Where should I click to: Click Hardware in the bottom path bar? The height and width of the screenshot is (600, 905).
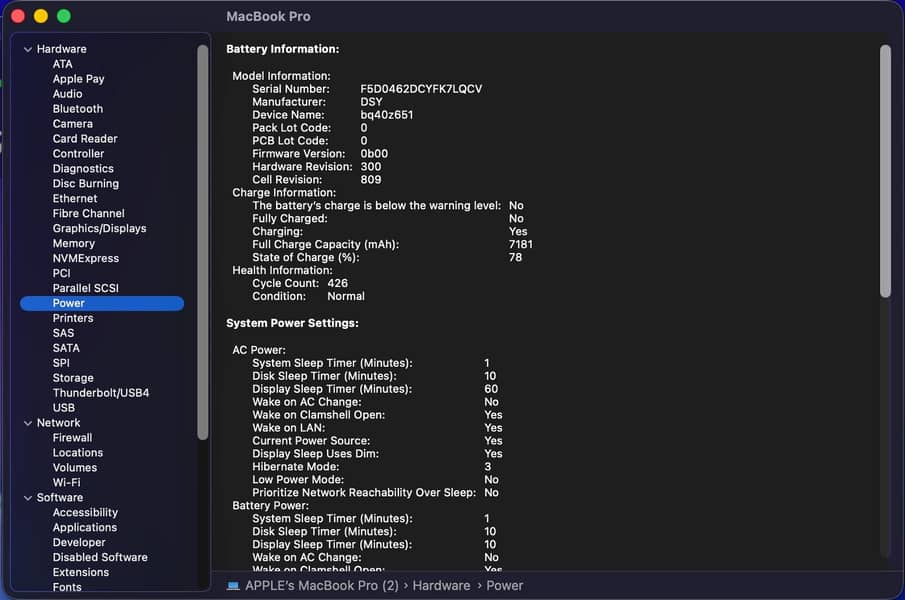(x=442, y=586)
